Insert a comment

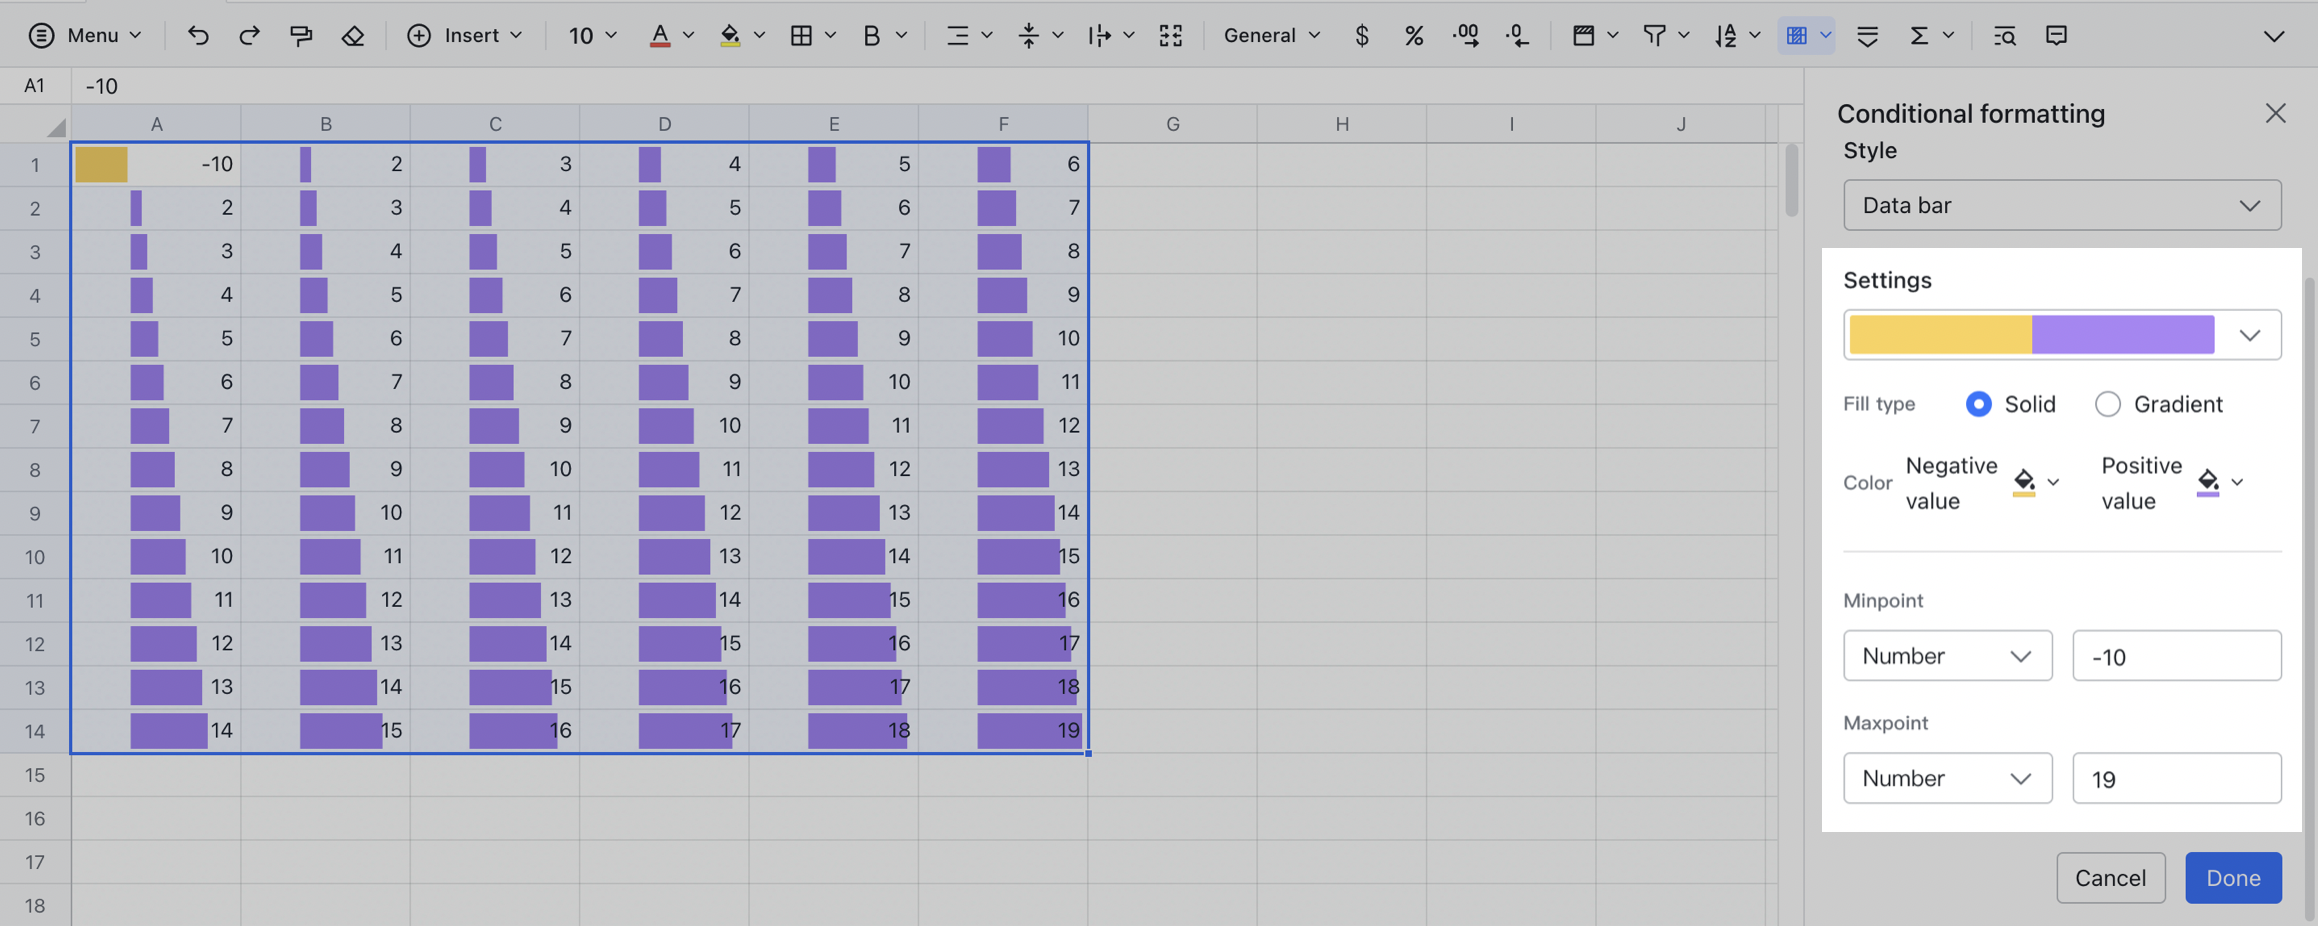point(2056,35)
